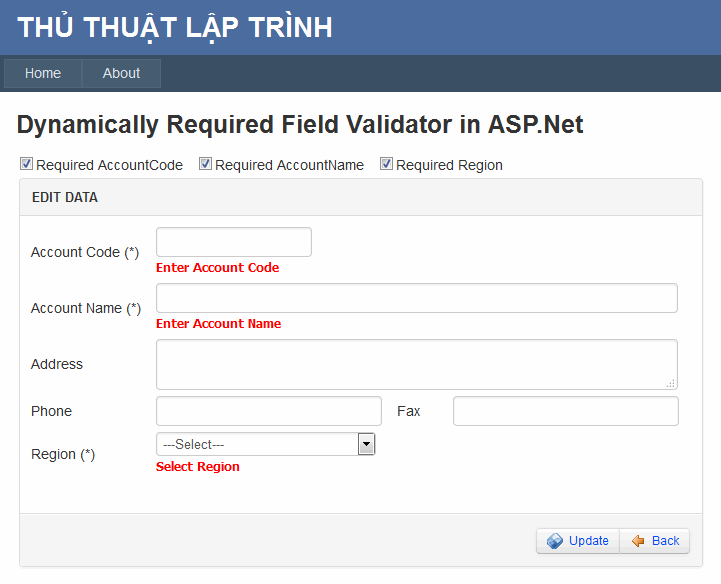Toggle the Required AccountName checkbox
Screen dimensions: 721x584
205,163
